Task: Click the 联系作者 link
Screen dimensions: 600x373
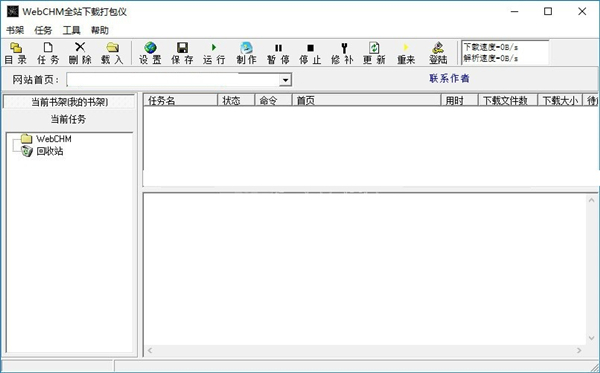Action: [449, 78]
